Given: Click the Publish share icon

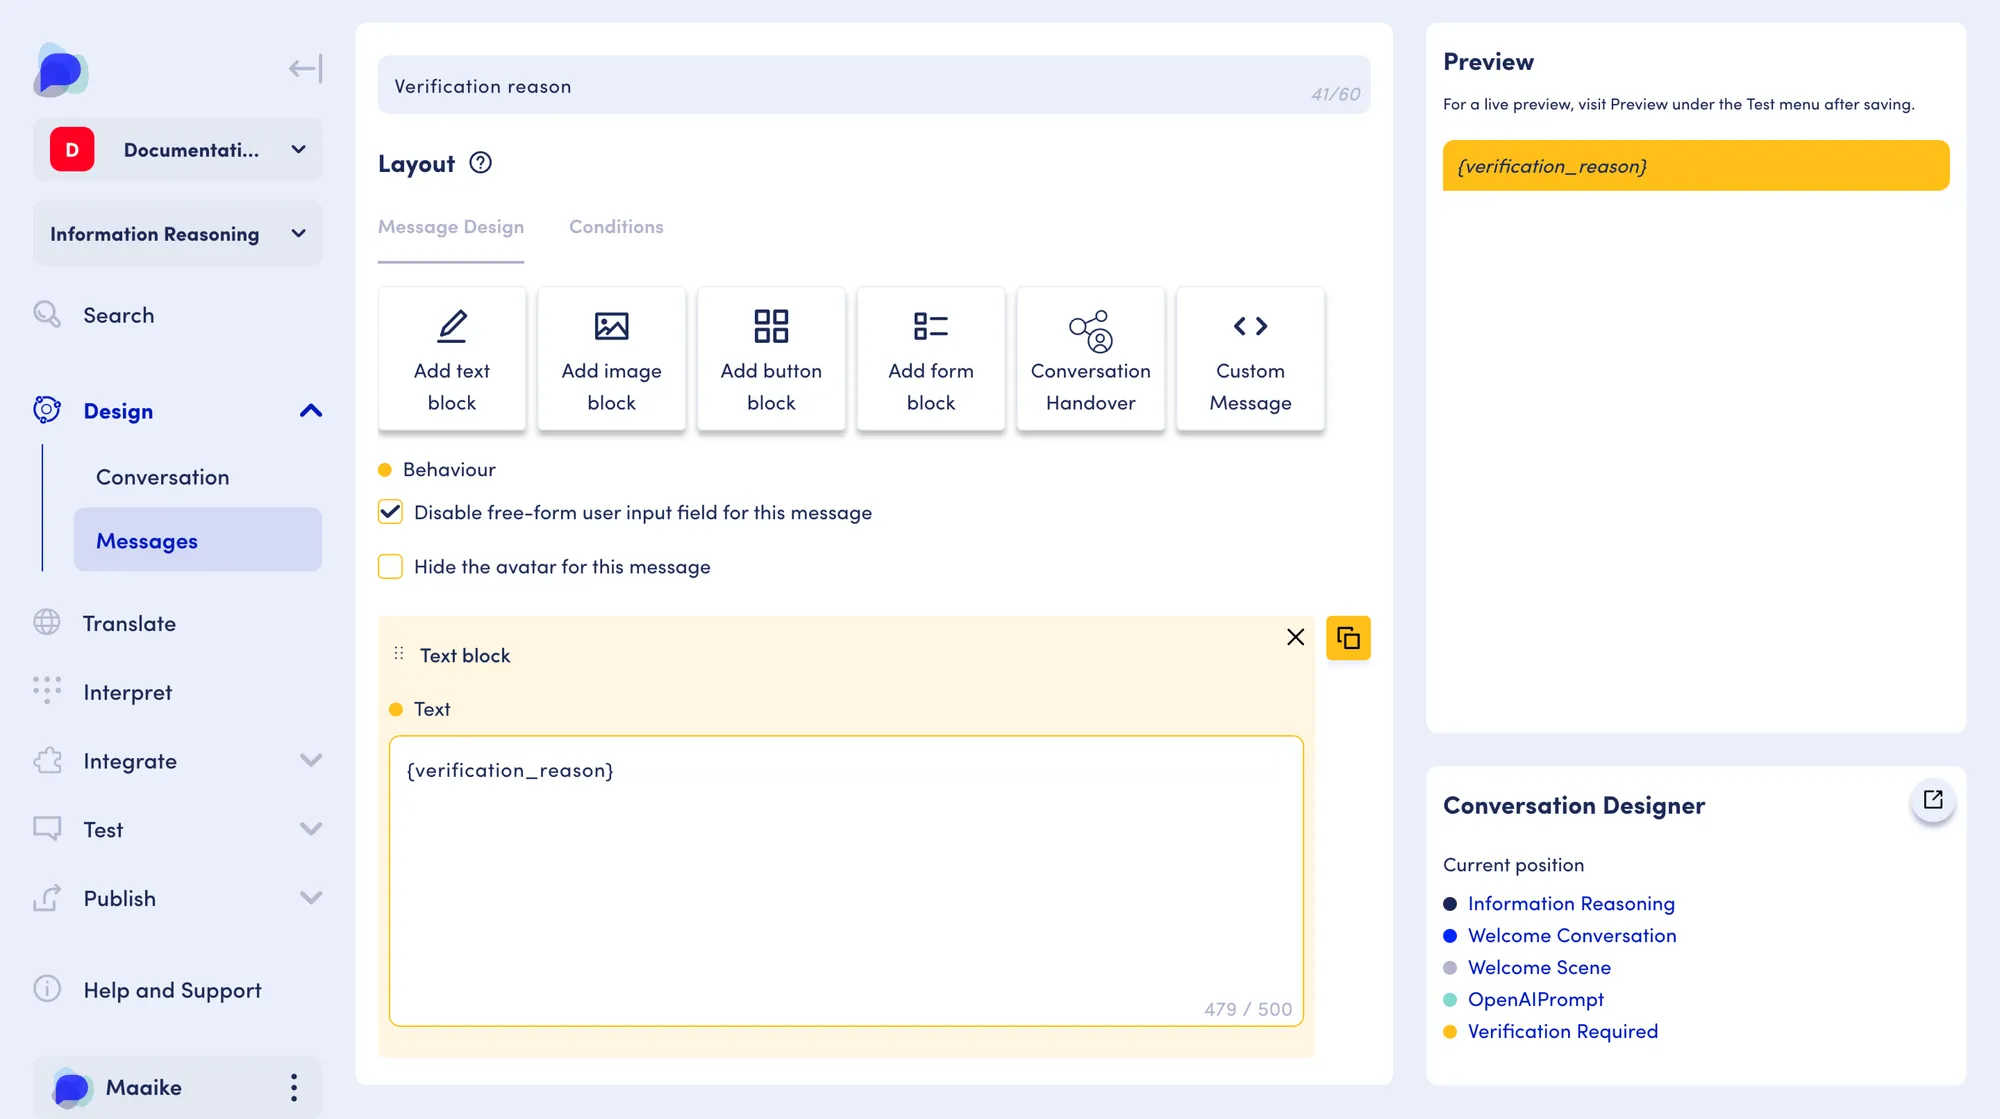Looking at the screenshot, I should tap(47, 898).
